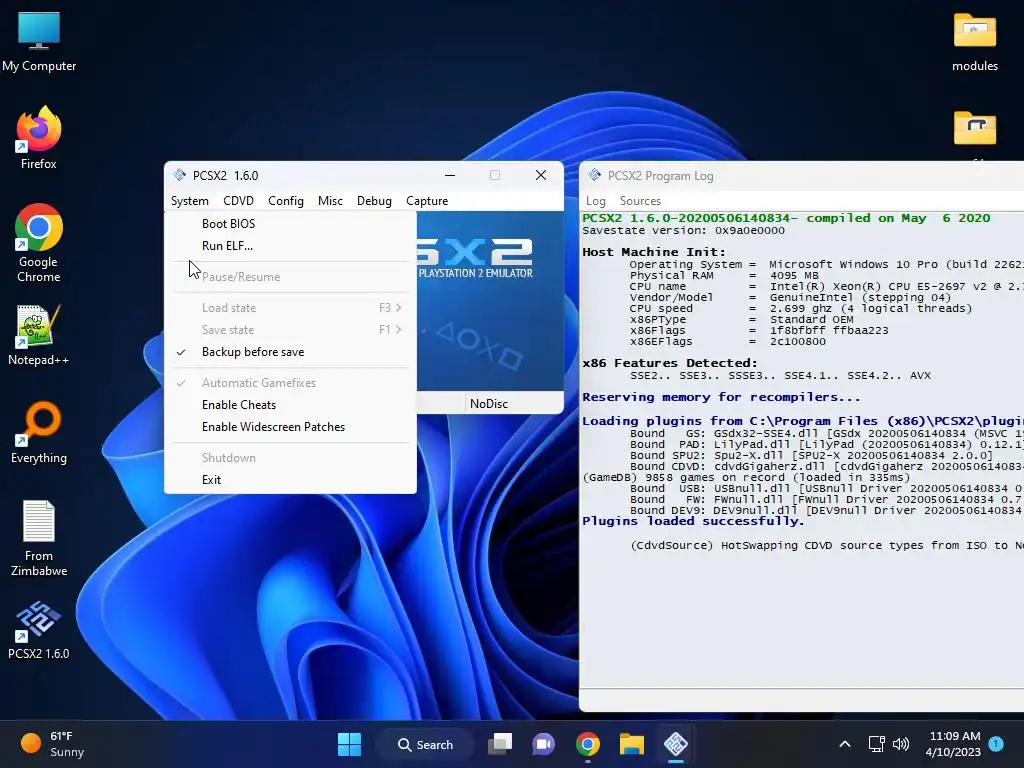Click PCSX2 taskbar icon
This screenshot has height=768, width=1024.
pos(675,744)
